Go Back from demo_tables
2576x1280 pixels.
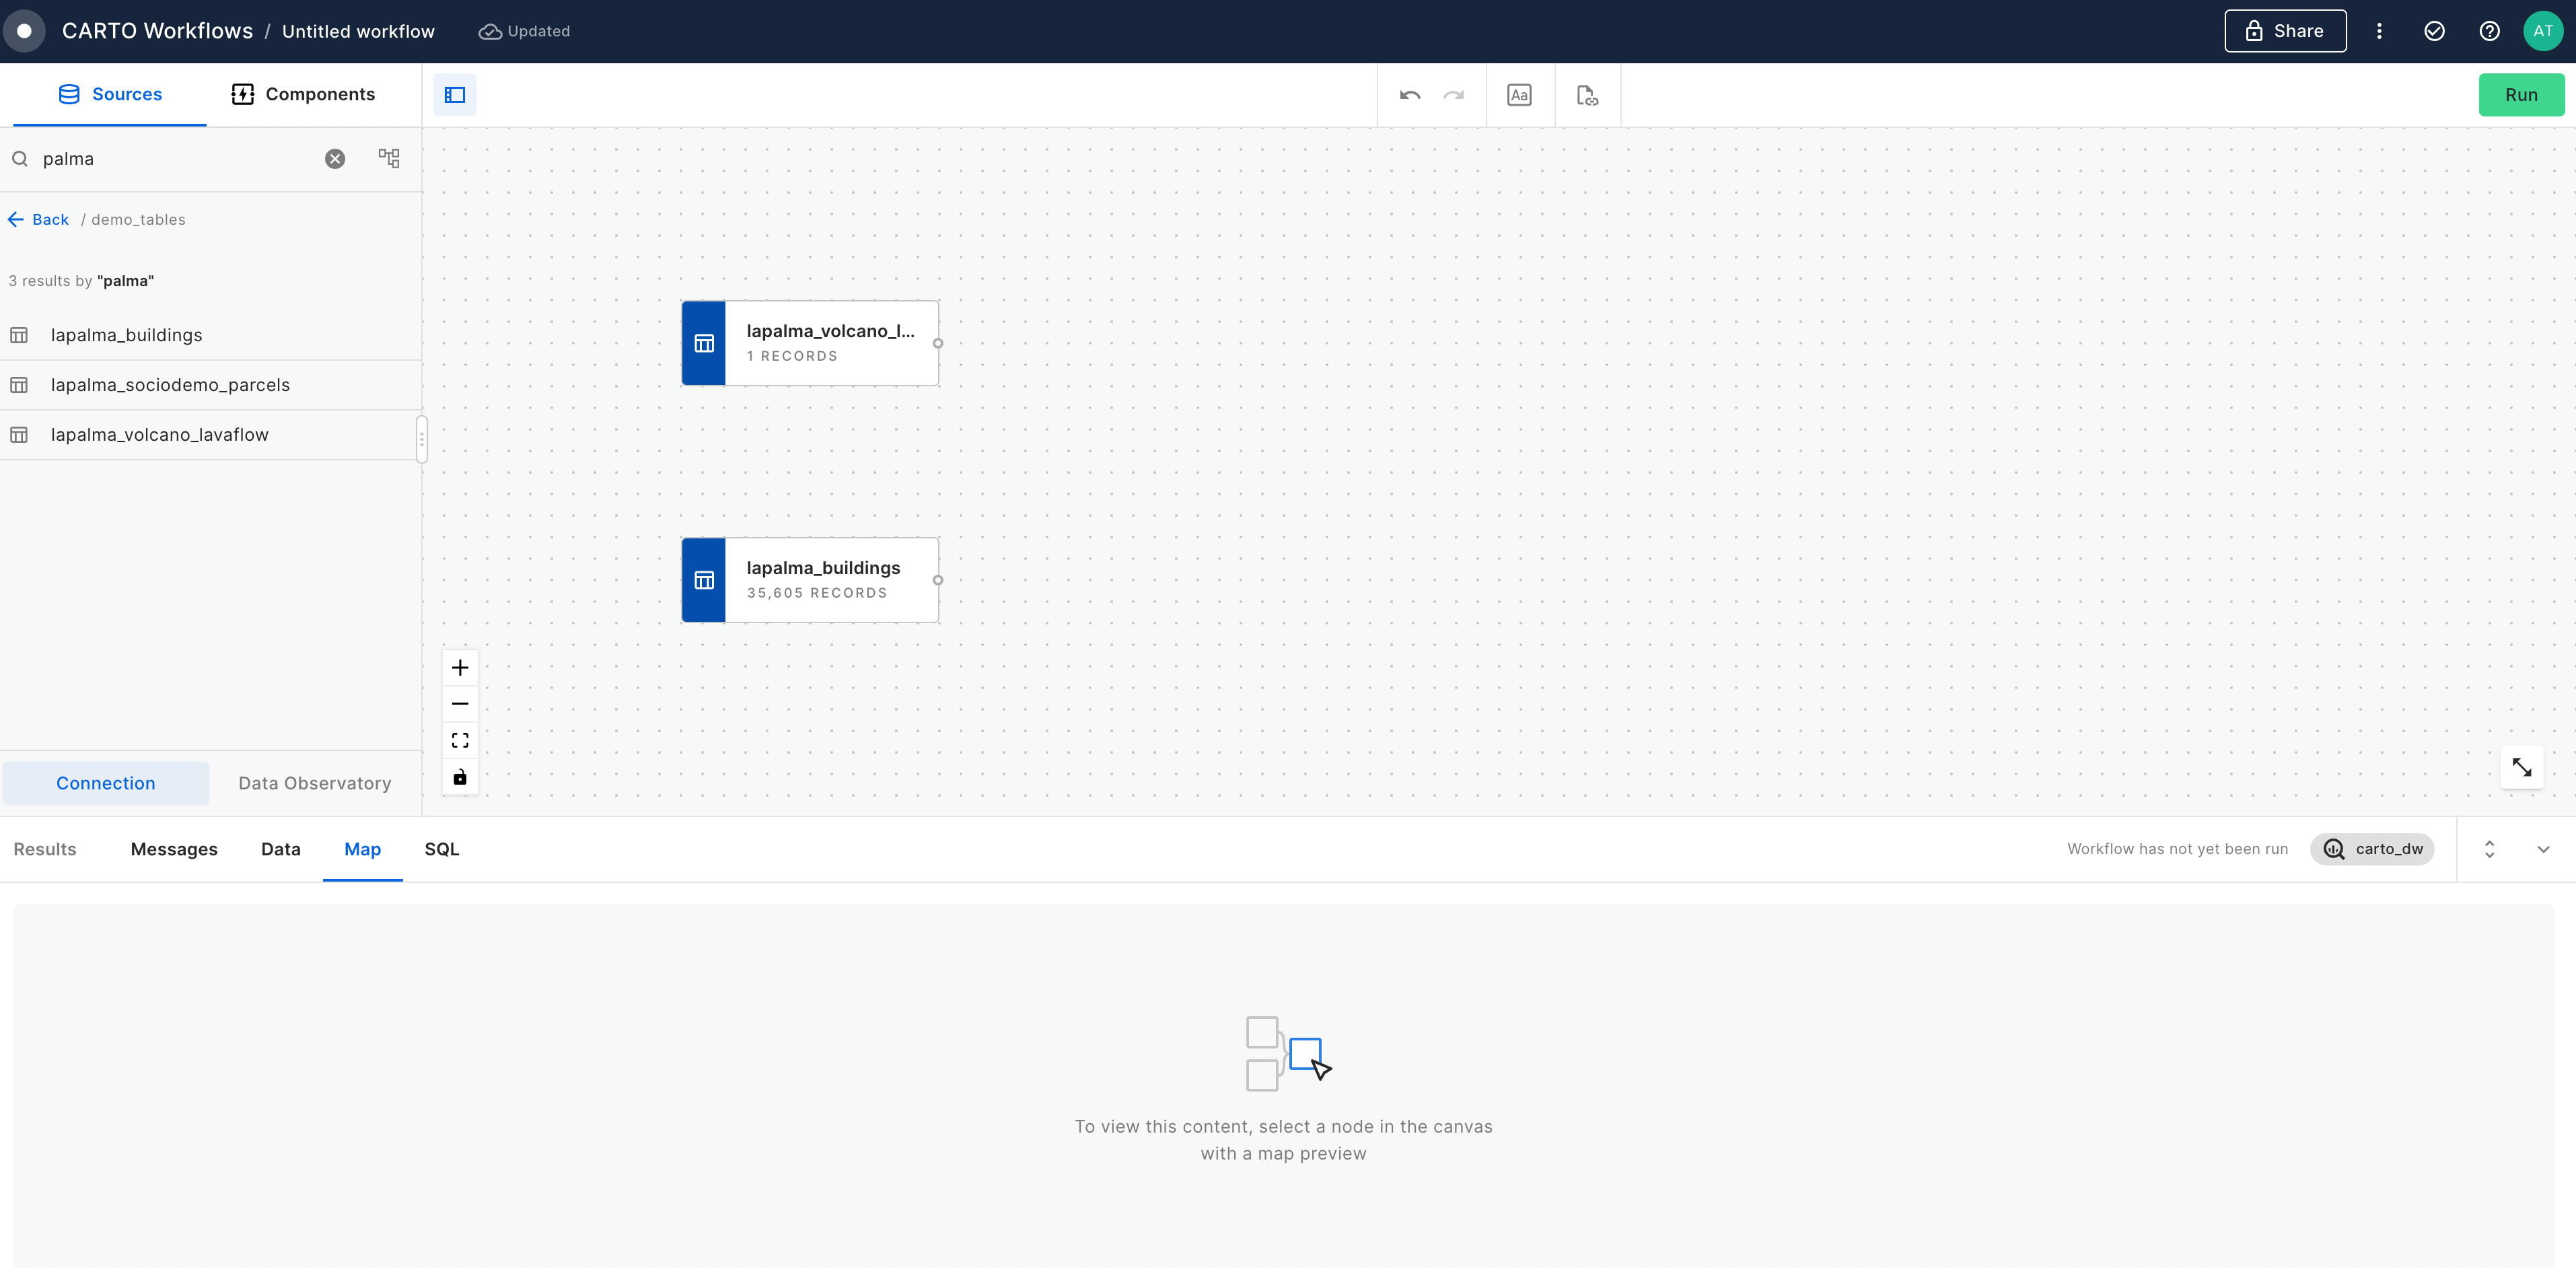coord(38,219)
